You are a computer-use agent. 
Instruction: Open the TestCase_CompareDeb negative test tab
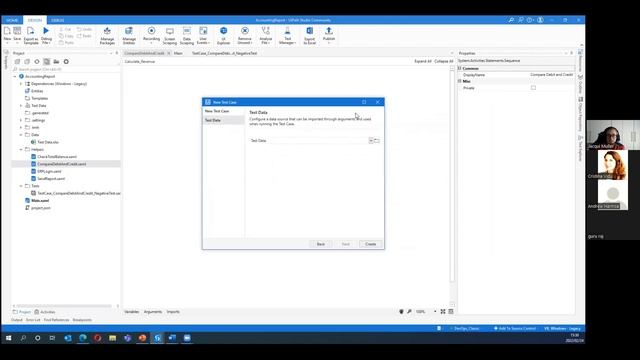point(224,53)
